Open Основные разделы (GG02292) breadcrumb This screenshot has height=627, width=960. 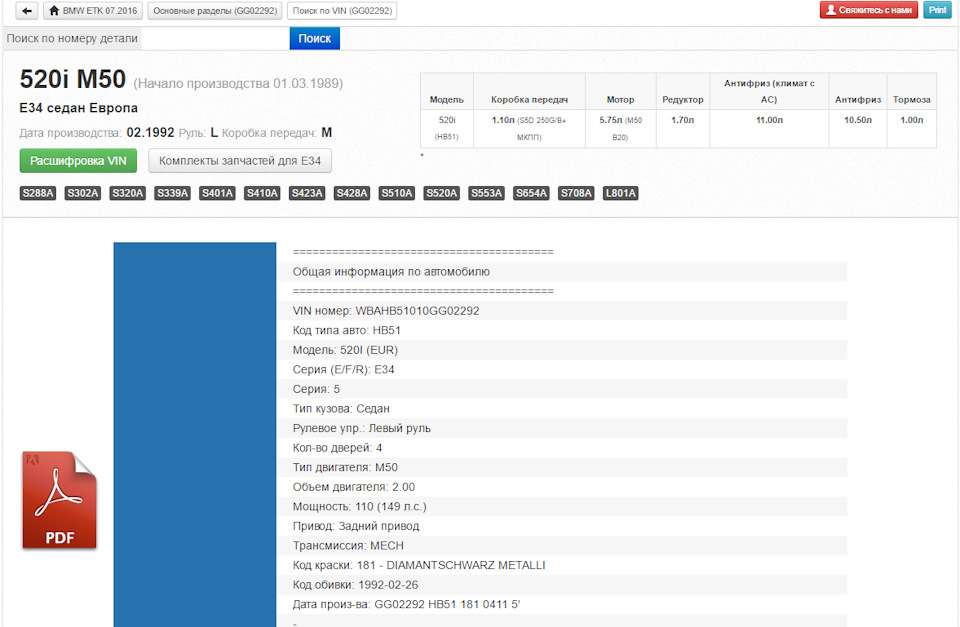(215, 11)
